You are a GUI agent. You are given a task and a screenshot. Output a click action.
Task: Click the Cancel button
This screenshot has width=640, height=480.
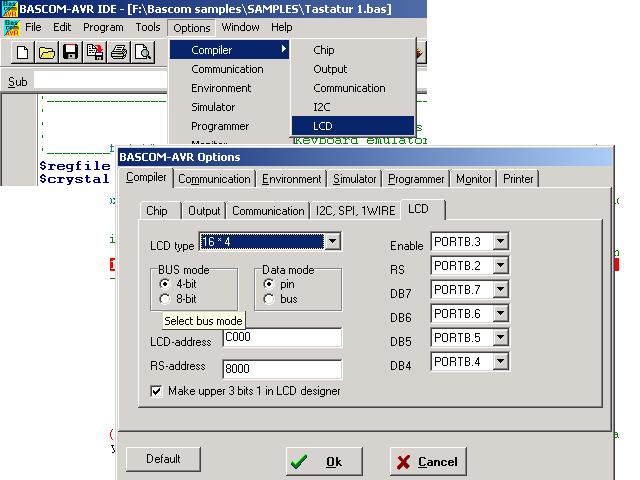428,461
